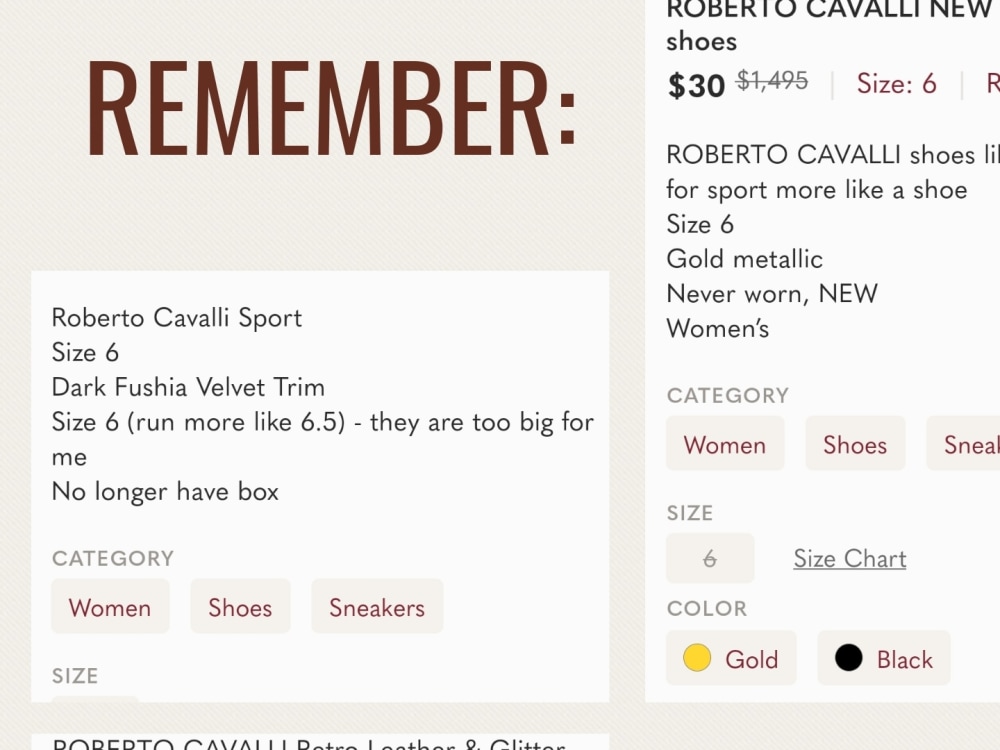Select the crossed-out size 6 chip
The height and width of the screenshot is (750, 1000).
[x=710, y=558]
